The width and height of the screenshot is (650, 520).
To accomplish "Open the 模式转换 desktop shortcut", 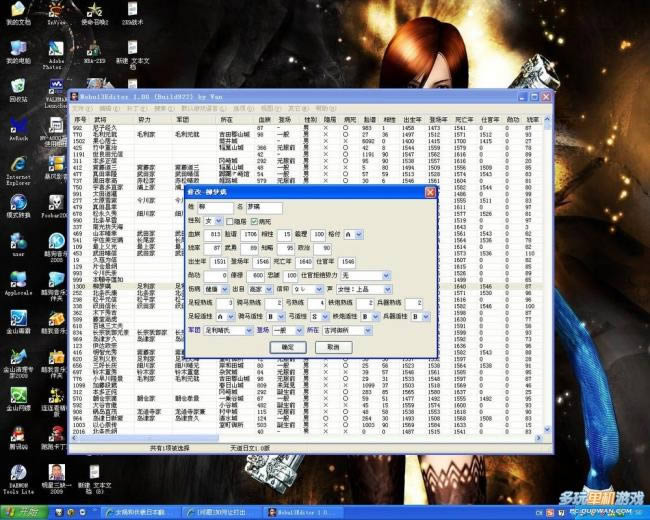I will [x=18, y=206].
